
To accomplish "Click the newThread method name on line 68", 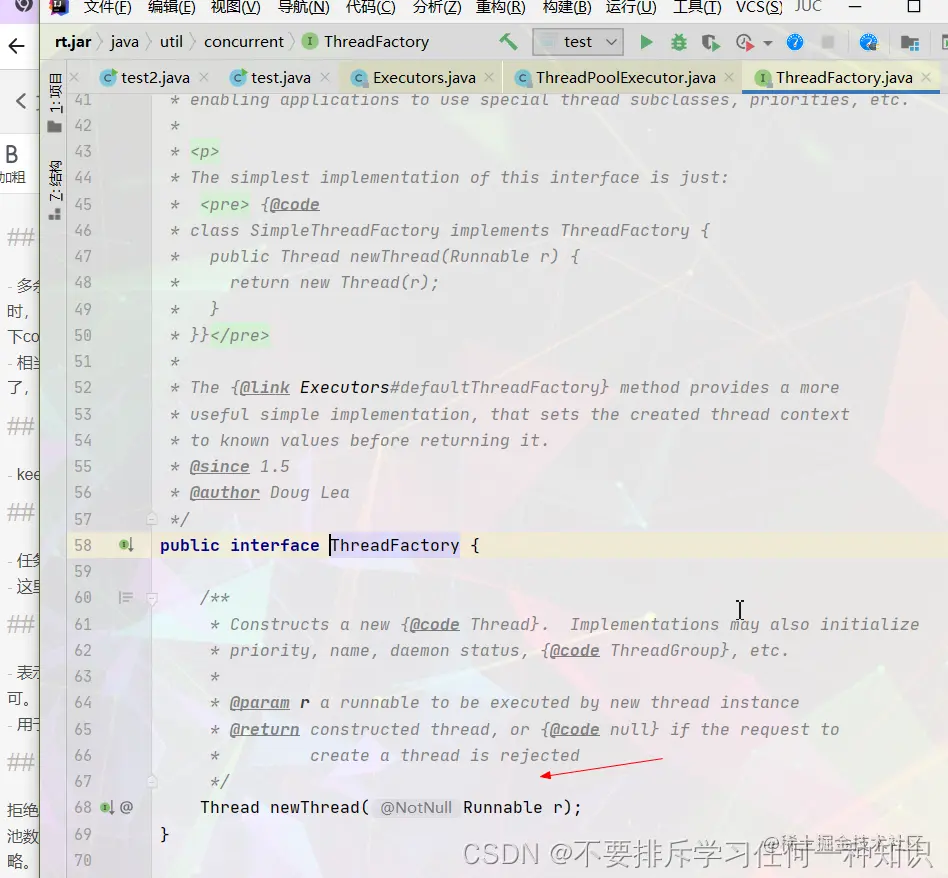I will [315, 808].
